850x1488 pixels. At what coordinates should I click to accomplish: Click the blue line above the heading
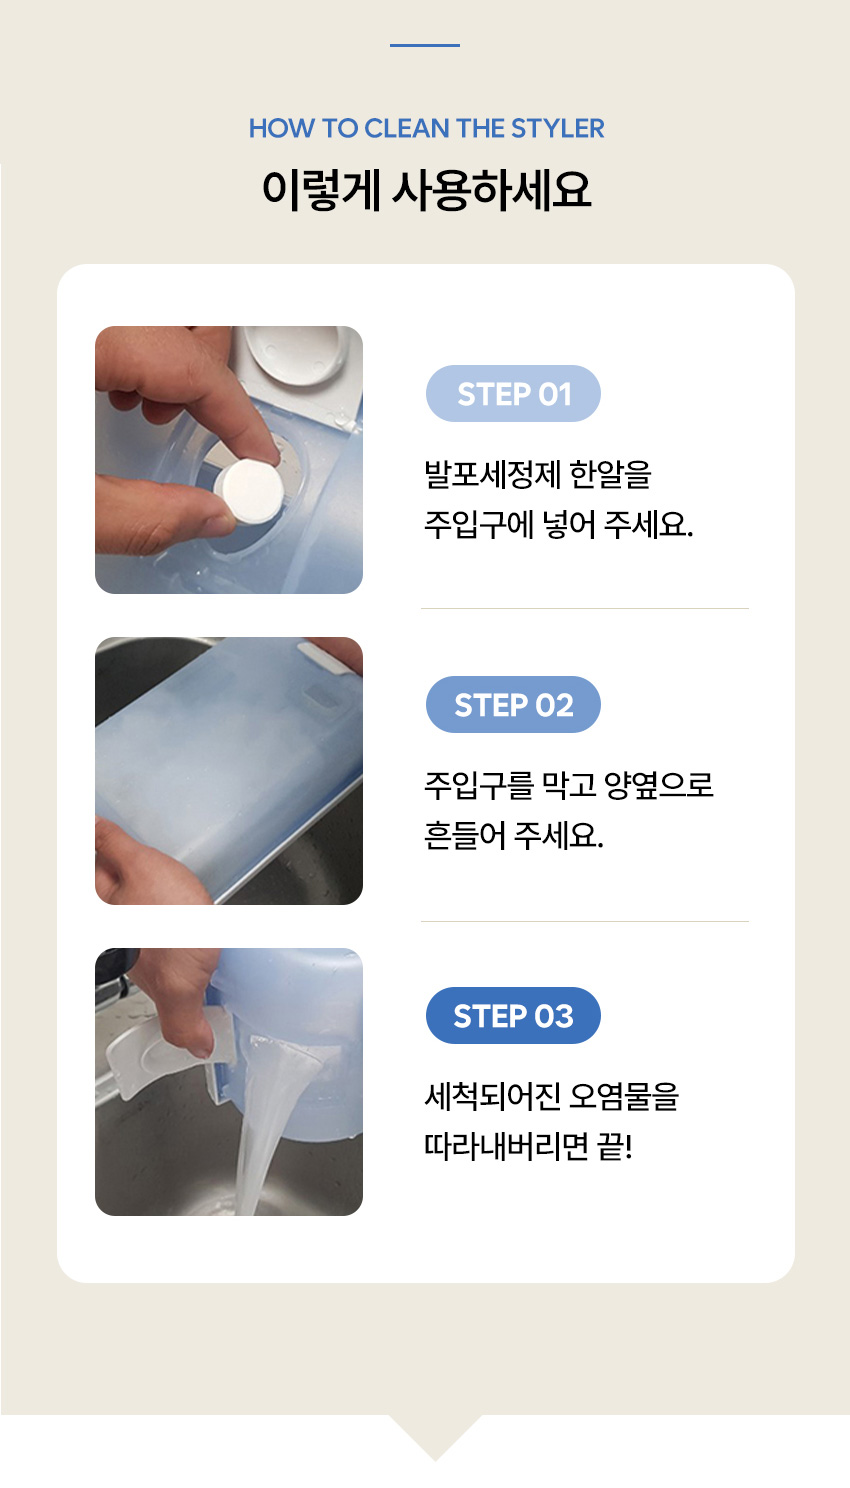(425, 45)
